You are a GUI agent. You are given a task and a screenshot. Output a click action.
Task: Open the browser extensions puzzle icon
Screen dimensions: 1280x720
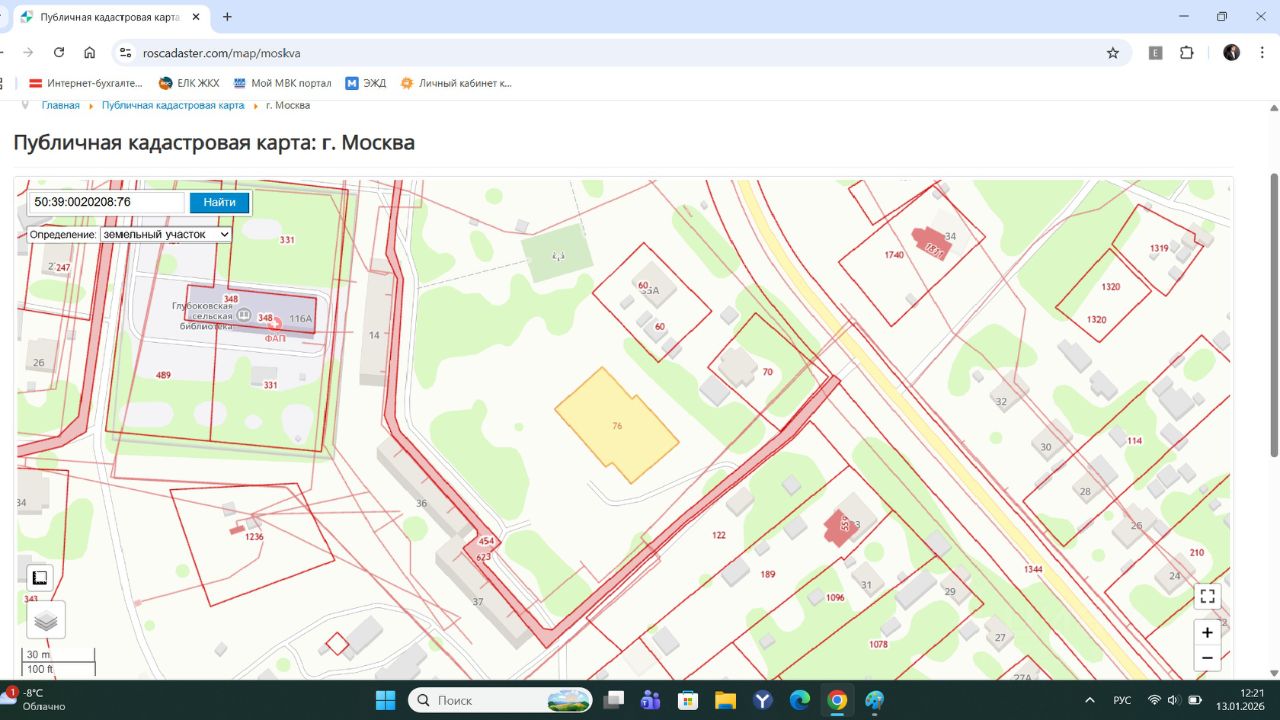[x=1187, y=53]
